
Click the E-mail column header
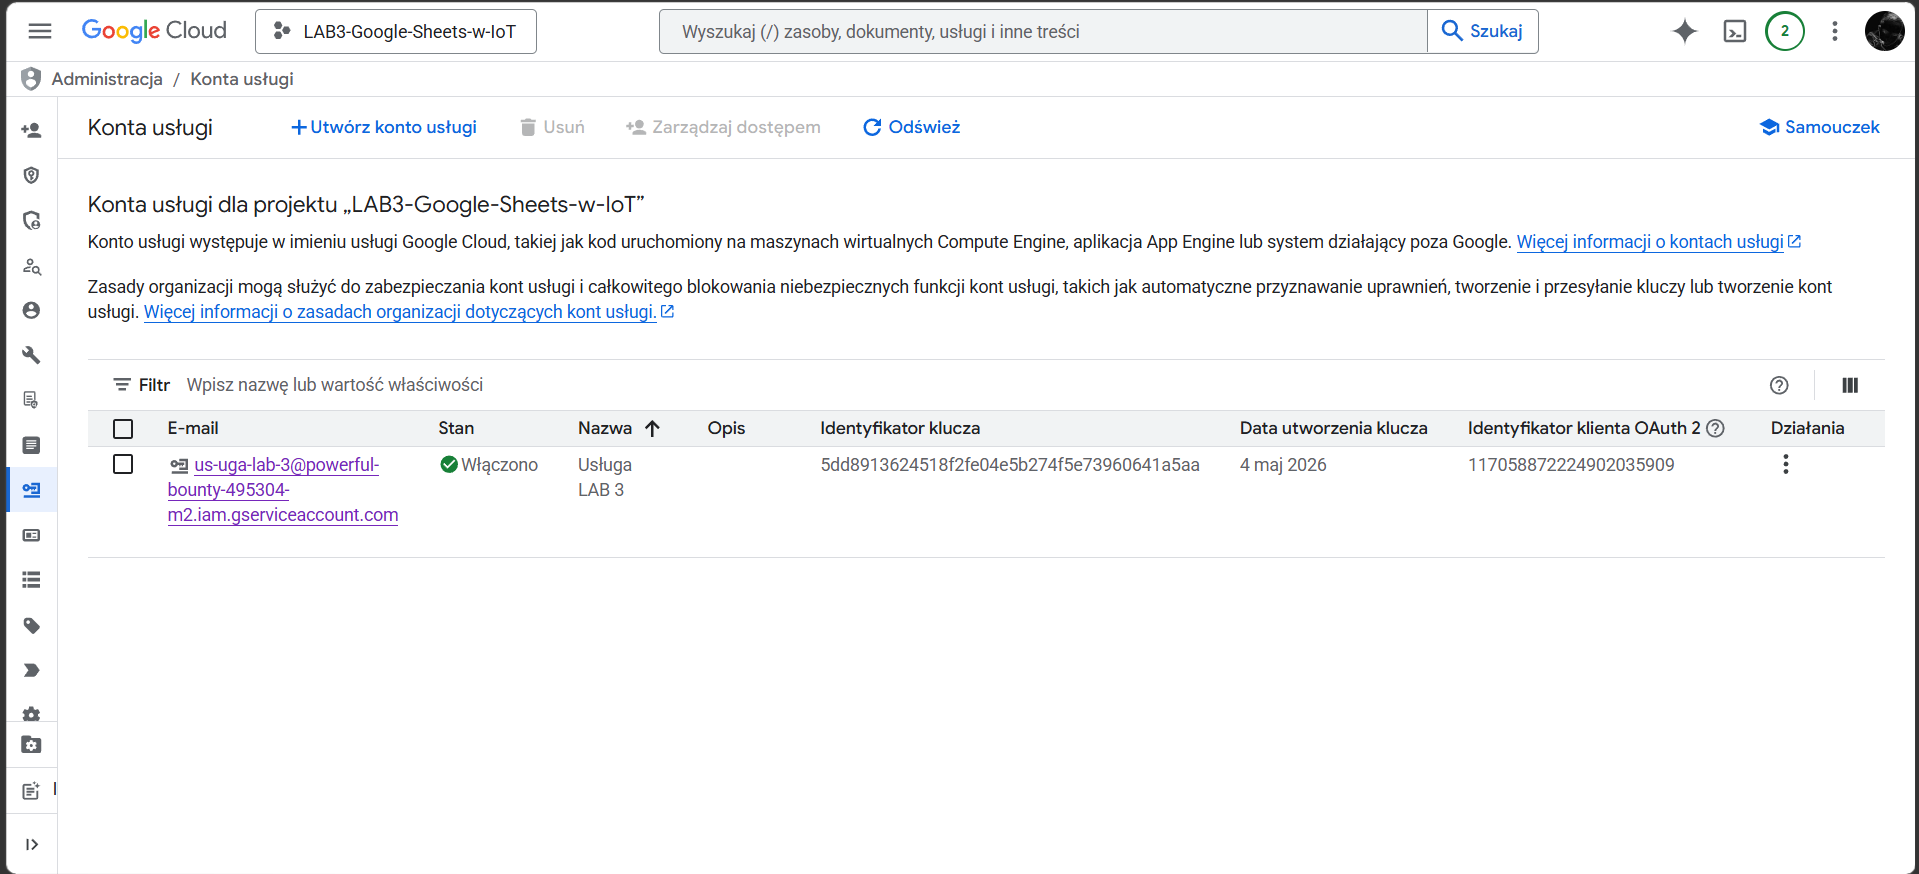tap(193, 428)
